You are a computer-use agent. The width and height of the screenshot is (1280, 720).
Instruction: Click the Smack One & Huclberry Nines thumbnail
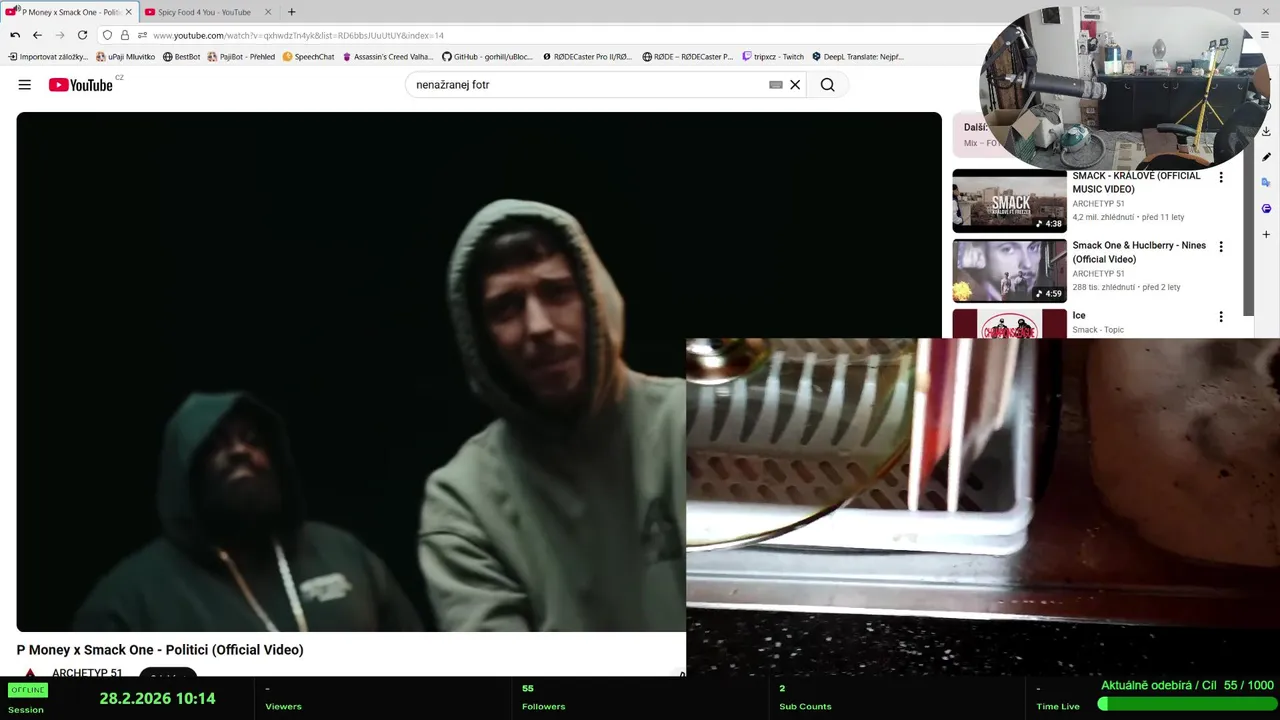pos(1009,271)
